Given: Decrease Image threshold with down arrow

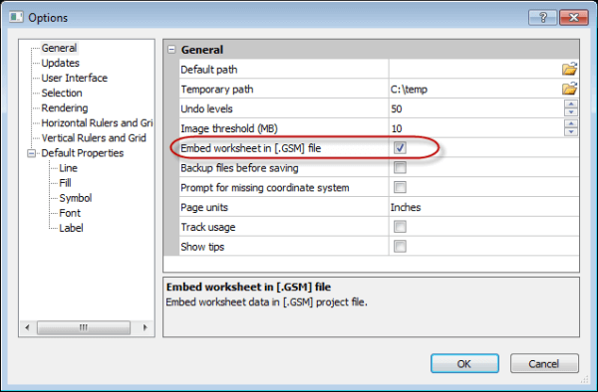Looking at the screenshot, I should (571, 132).
